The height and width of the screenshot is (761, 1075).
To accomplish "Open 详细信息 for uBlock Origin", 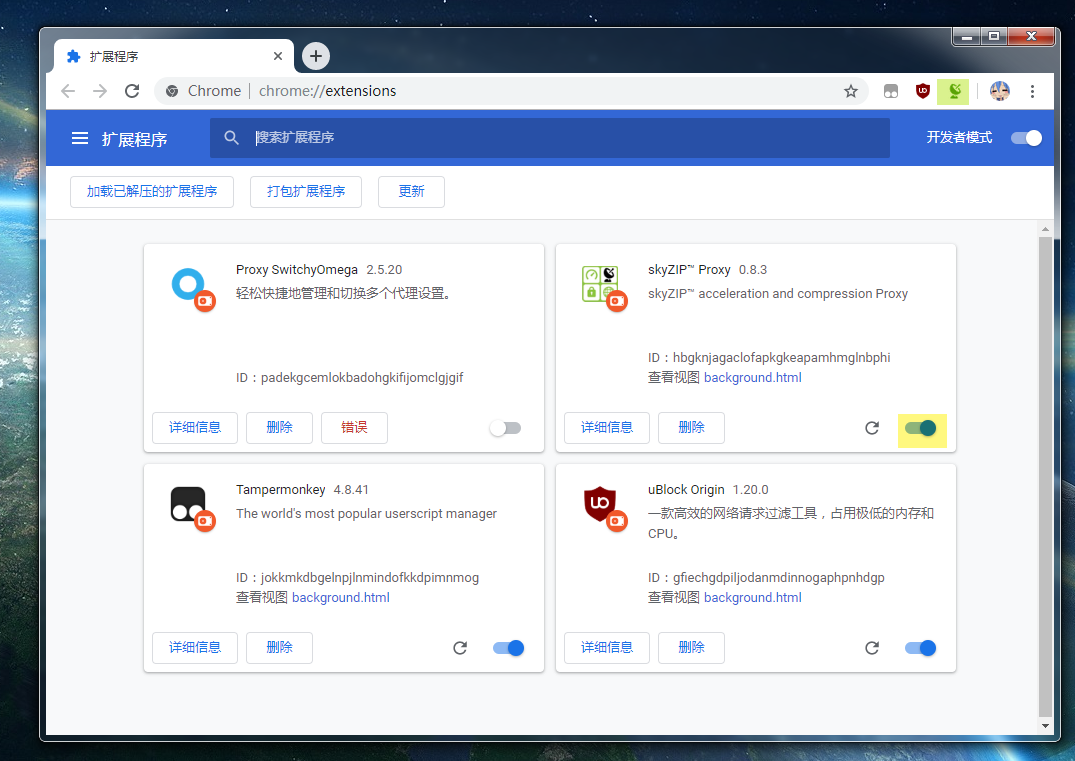I will coord(607,649).
